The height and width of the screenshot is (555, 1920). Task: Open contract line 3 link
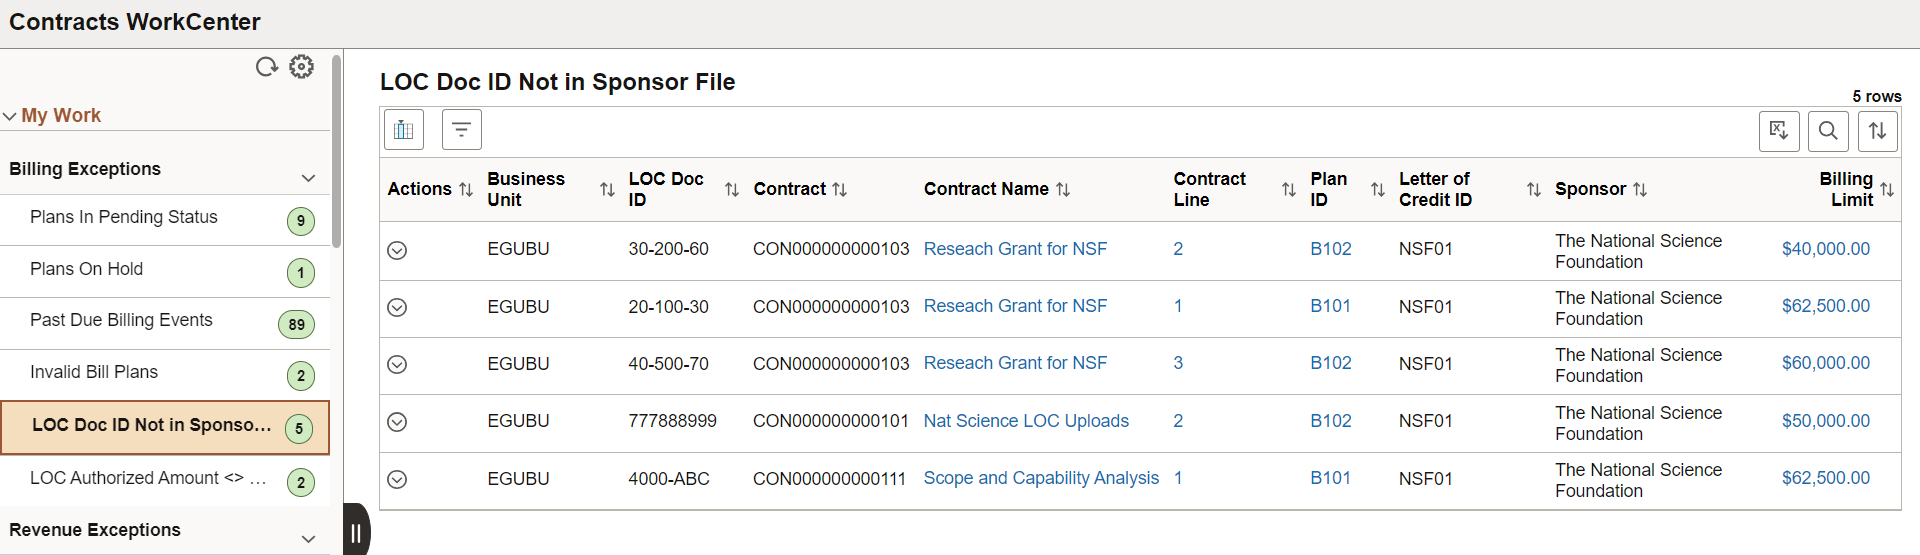coord(1178,363)
